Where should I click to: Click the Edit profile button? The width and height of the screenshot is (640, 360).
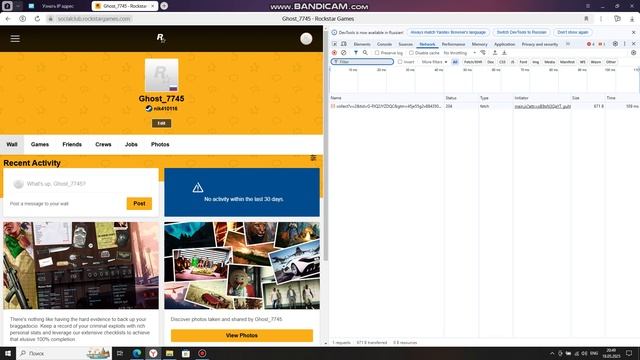162,123
